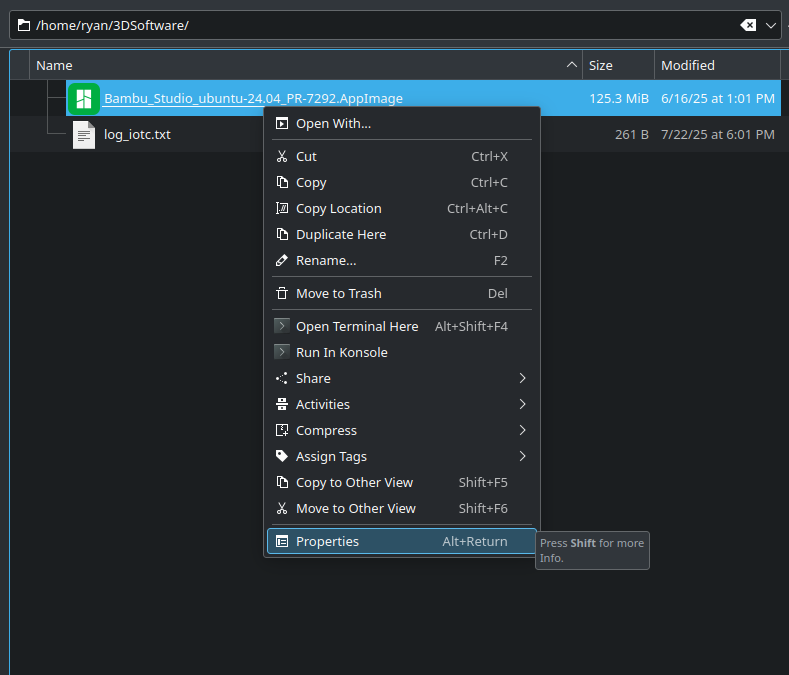789x675 pixels.
Task: Click the Open With play icon
Action: [282, 123]
